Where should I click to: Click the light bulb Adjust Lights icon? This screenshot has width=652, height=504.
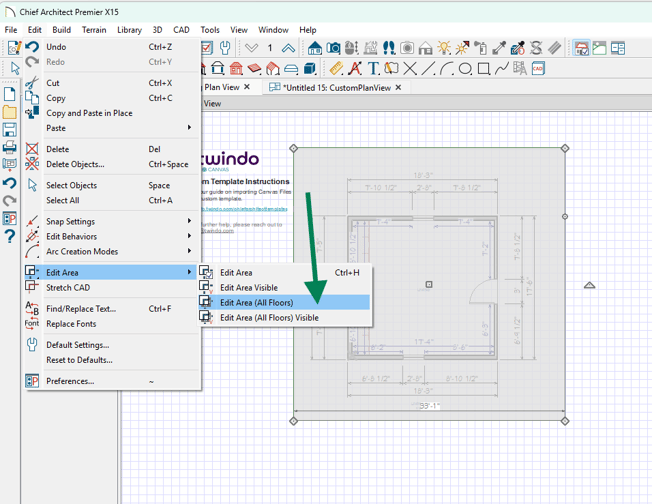[444, 48]
